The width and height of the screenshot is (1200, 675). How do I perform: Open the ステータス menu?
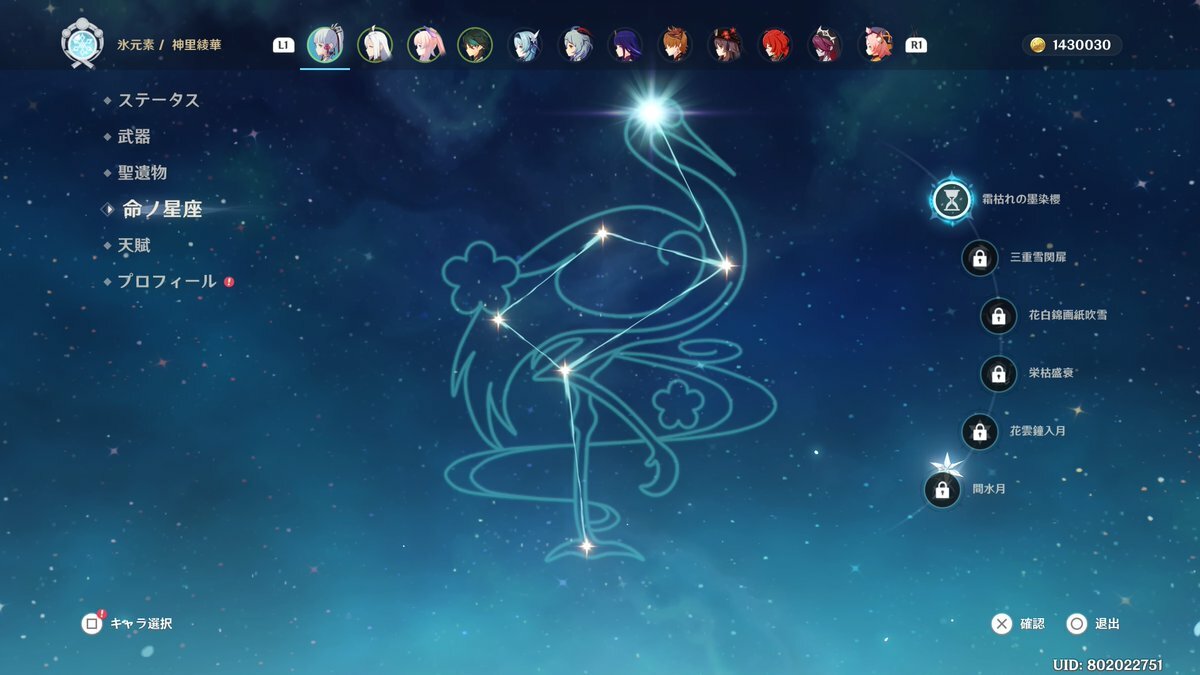pyautogui.click(x=159, y=100)
